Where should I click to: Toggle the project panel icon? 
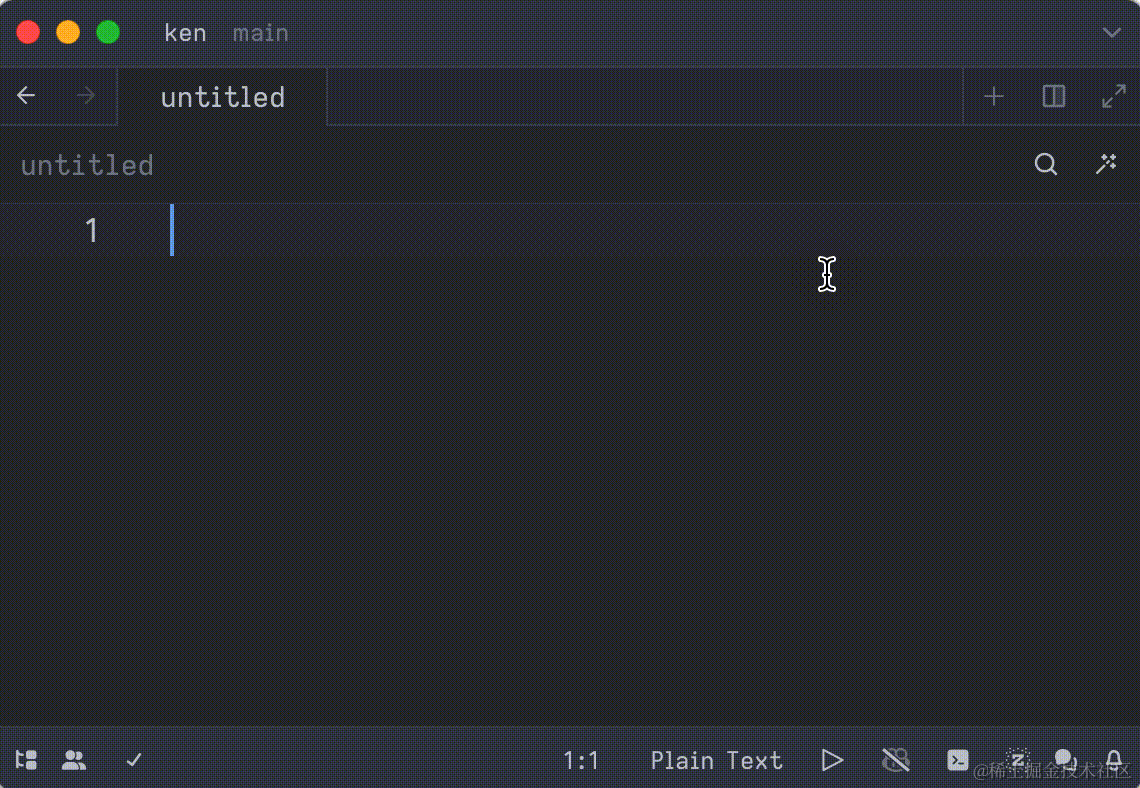(26, 760)
